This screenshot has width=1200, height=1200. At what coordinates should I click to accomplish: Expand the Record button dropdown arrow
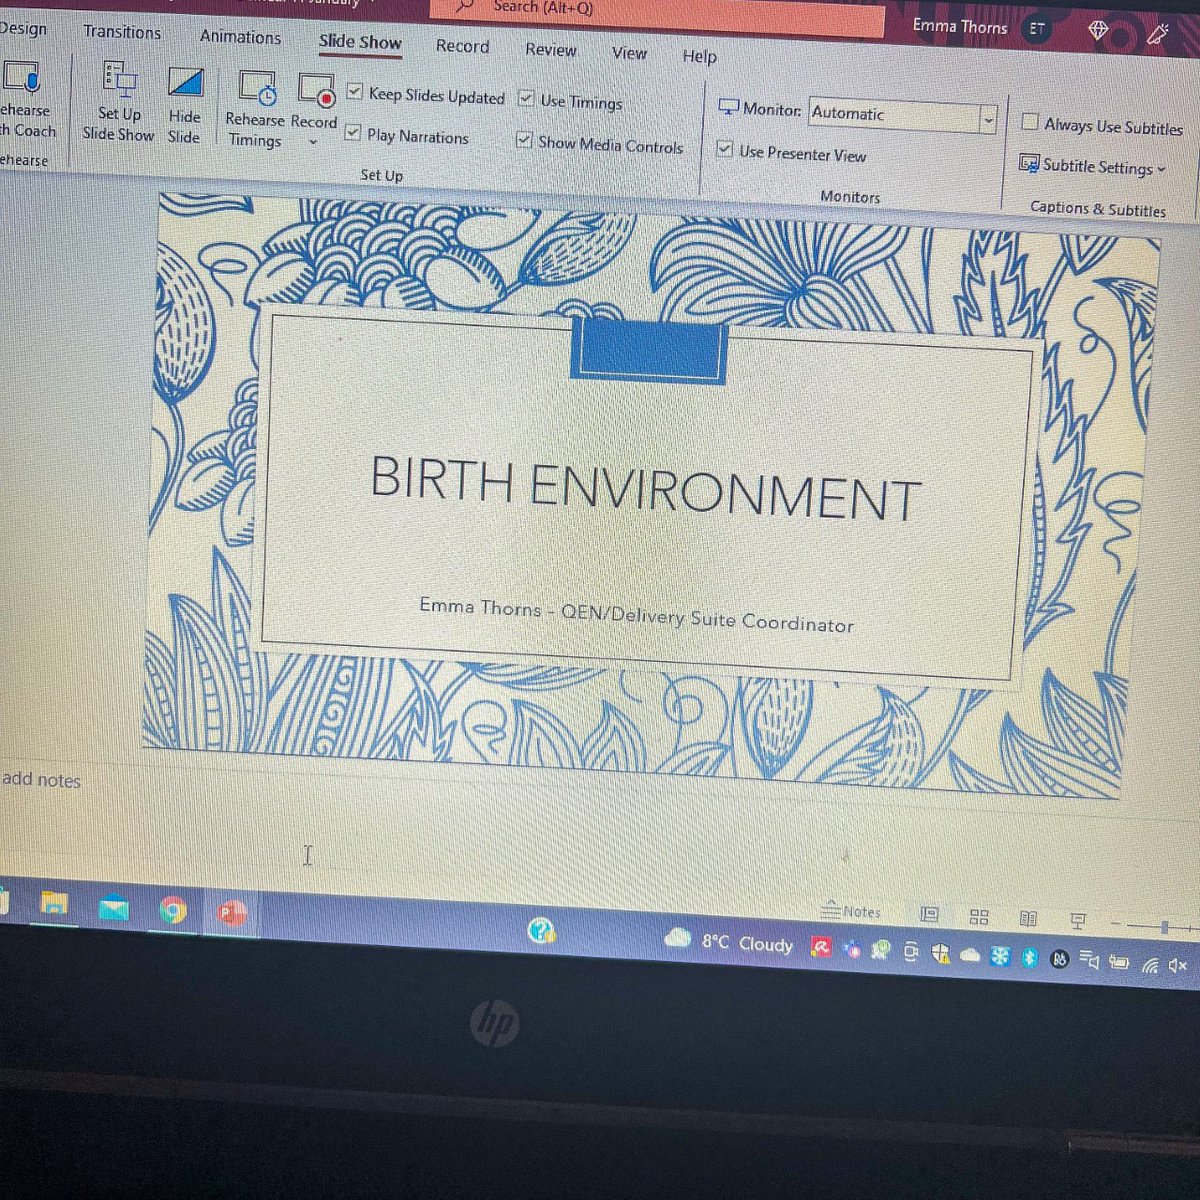pyautogui.click(x=313, y=143)
